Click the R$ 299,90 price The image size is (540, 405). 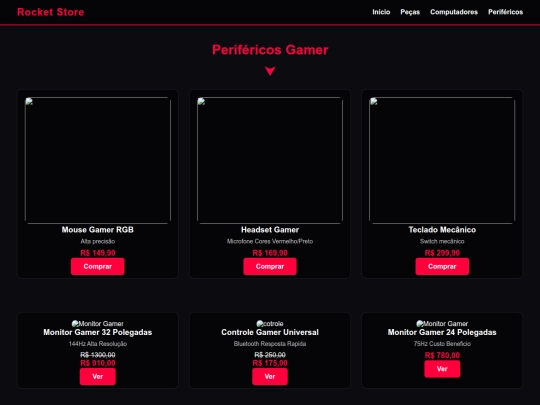click(x=442, y=253)
